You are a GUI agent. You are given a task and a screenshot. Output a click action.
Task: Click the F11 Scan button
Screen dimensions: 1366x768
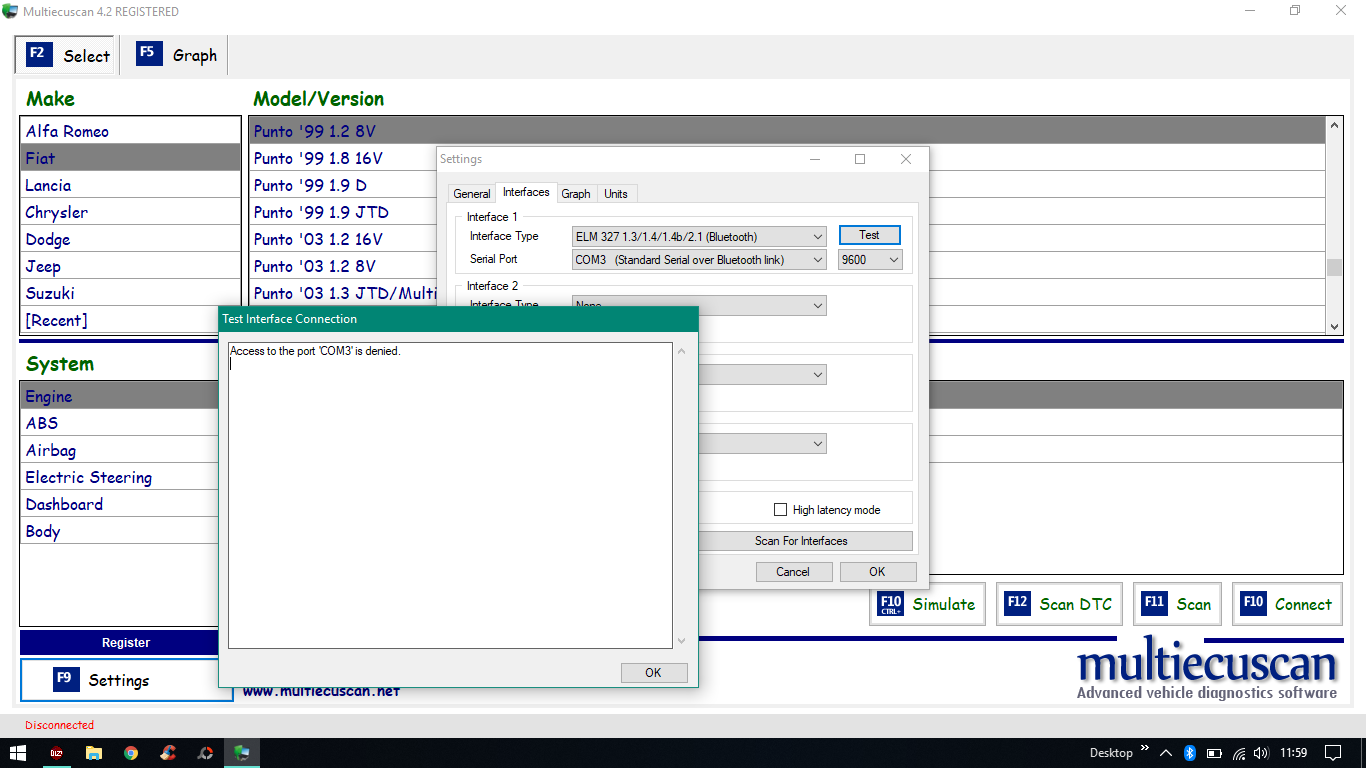click(x=1176, y=604)
